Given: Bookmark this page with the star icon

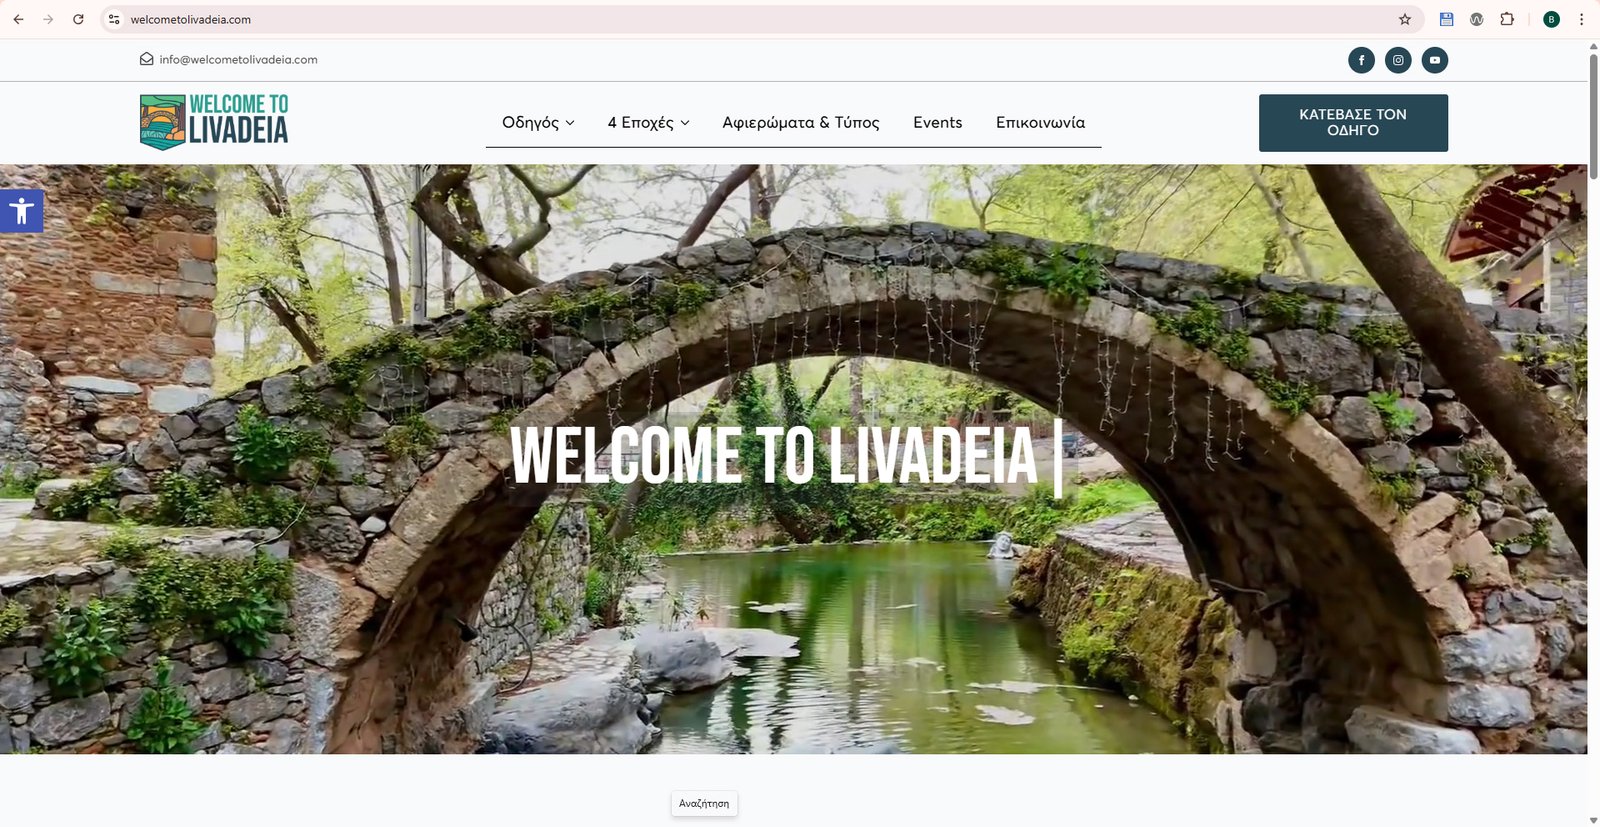Looking at the screenshot, I should click(x=1405, y=19).
